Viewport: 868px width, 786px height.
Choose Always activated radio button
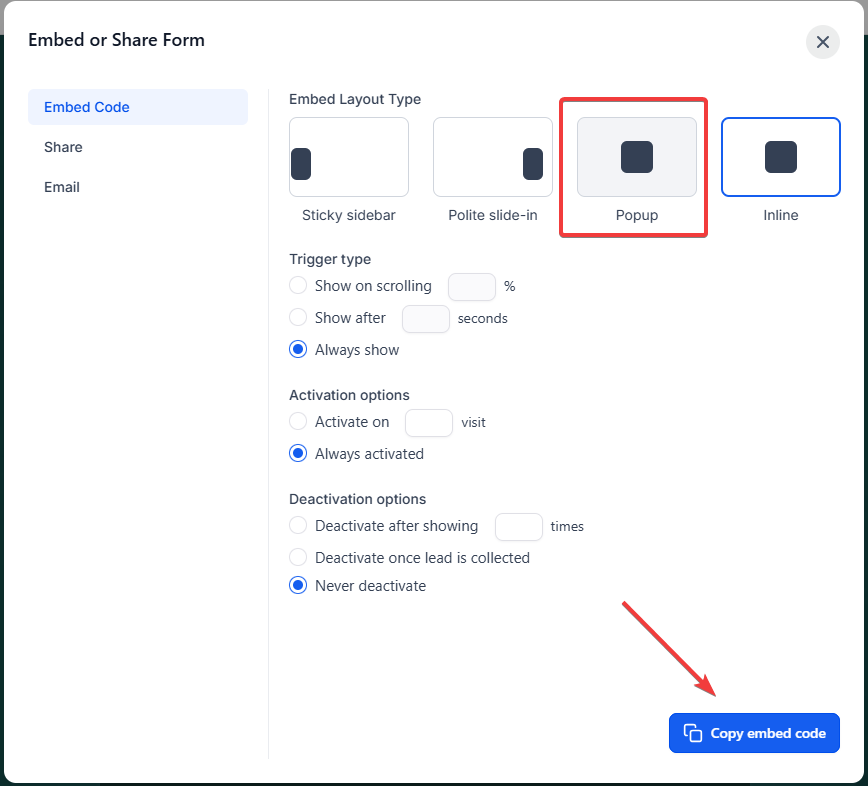pyautogui.click(x=298, y=453)
